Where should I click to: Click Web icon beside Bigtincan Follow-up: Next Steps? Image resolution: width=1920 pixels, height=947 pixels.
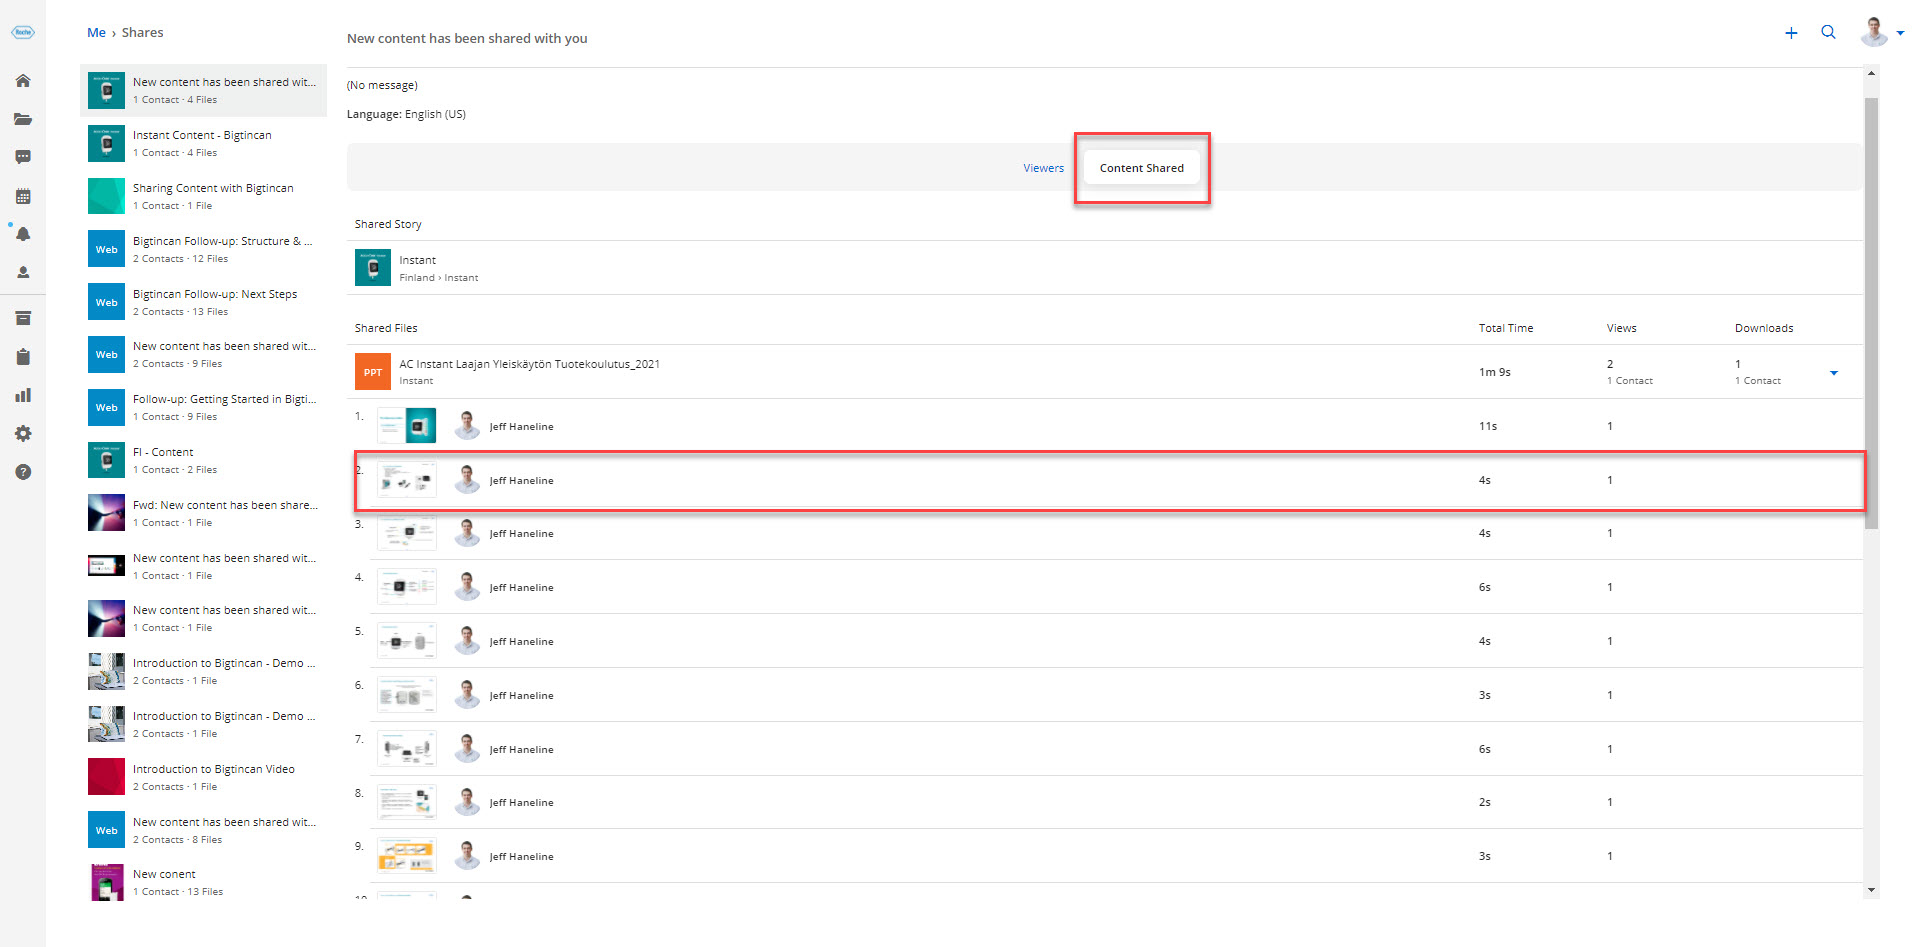106,302
